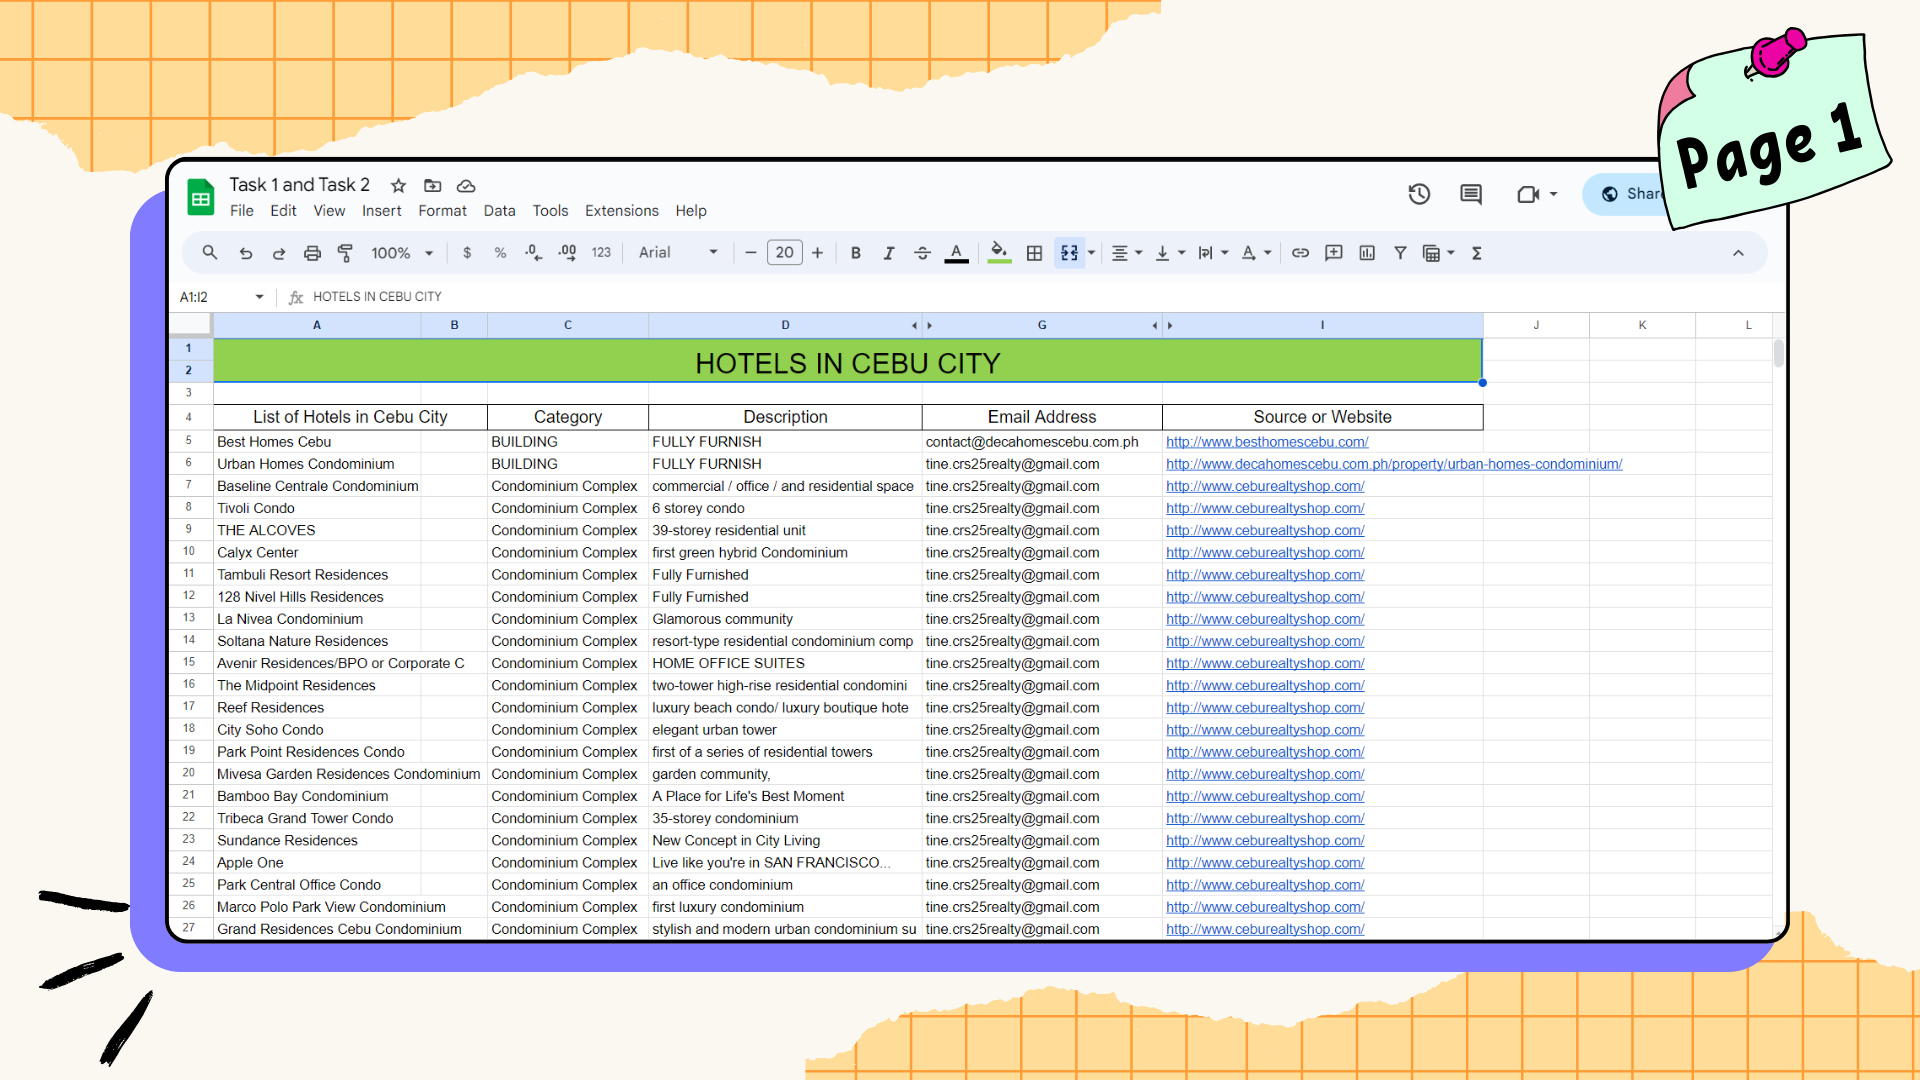Open the besthomescebu.com website link
The height and width of the screenshot is (1080, 1920).
pos(1266,442)
